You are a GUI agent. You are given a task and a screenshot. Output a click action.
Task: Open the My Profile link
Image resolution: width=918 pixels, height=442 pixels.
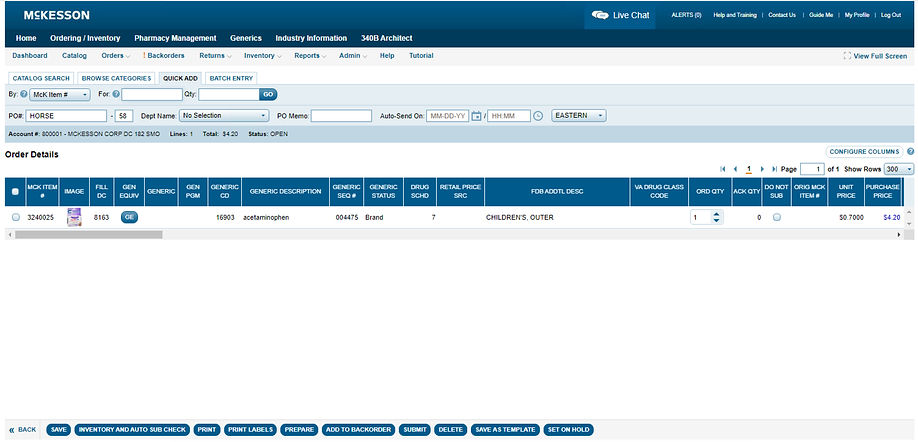857,15
